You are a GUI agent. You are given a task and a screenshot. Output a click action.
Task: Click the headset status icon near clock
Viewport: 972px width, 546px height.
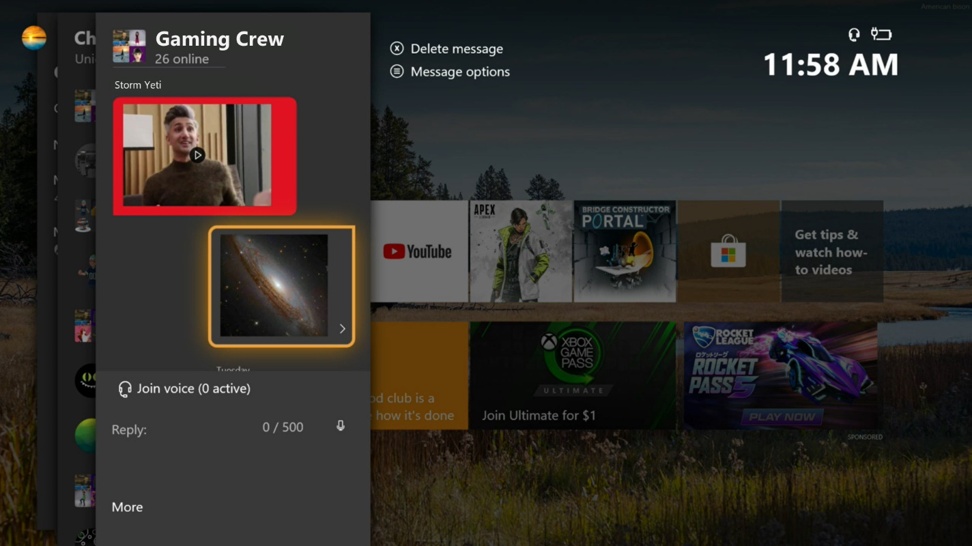click(854, 35)
